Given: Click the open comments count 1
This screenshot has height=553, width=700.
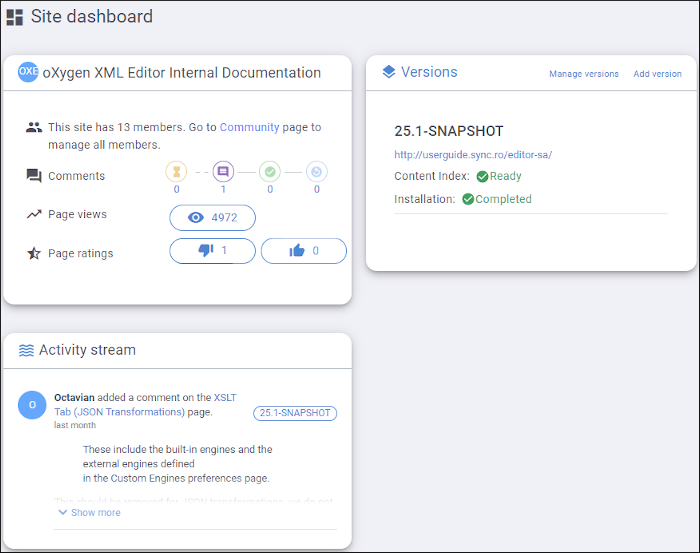Looking at the screenshot, I should click(x=223, y=189).
